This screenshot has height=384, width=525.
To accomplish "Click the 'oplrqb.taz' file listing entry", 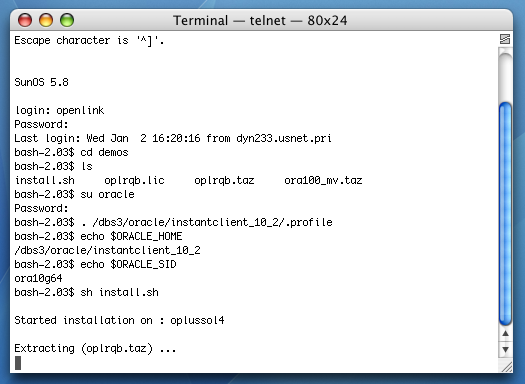I will tap(224, 180).
